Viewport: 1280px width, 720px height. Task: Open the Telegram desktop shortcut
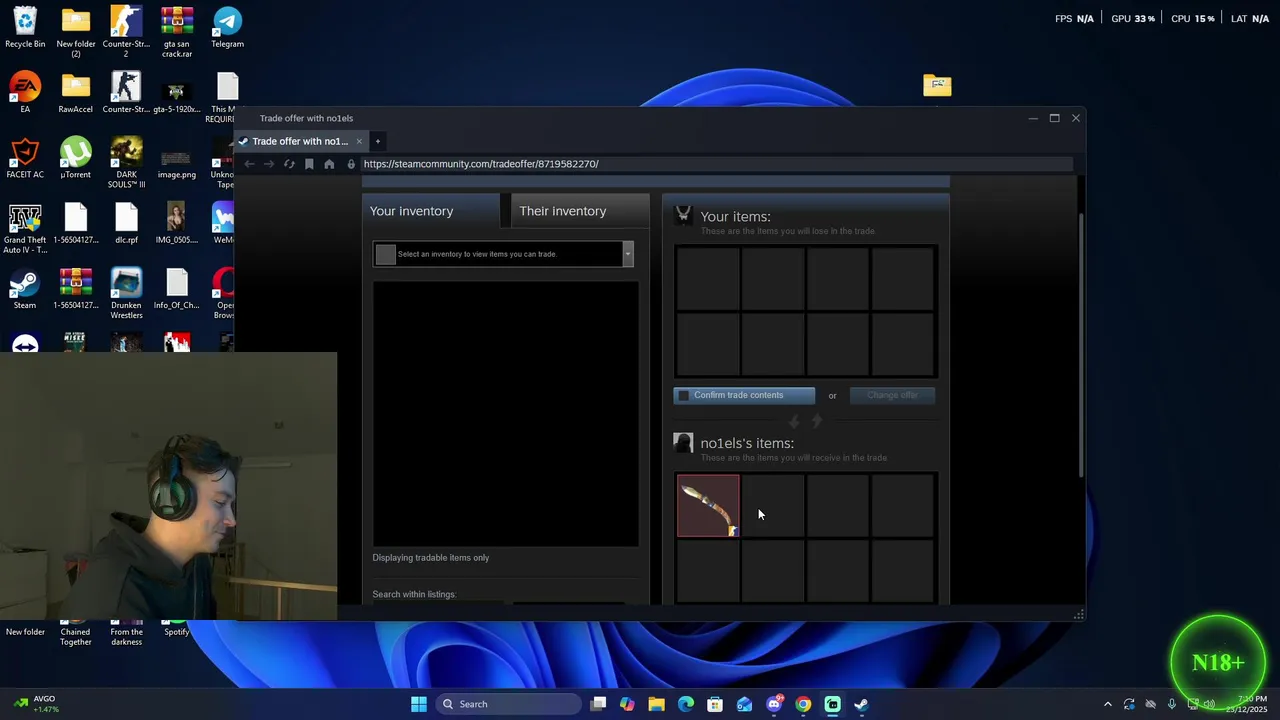click(x=227, y=27)
